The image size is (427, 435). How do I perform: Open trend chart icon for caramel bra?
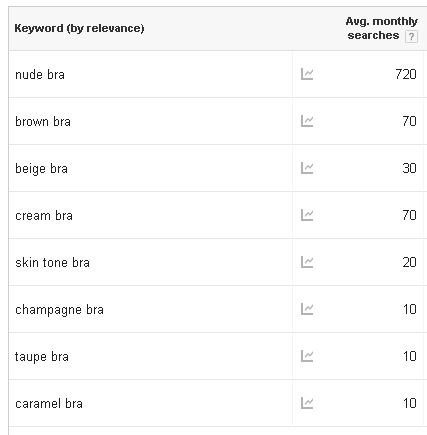(307, 403)
